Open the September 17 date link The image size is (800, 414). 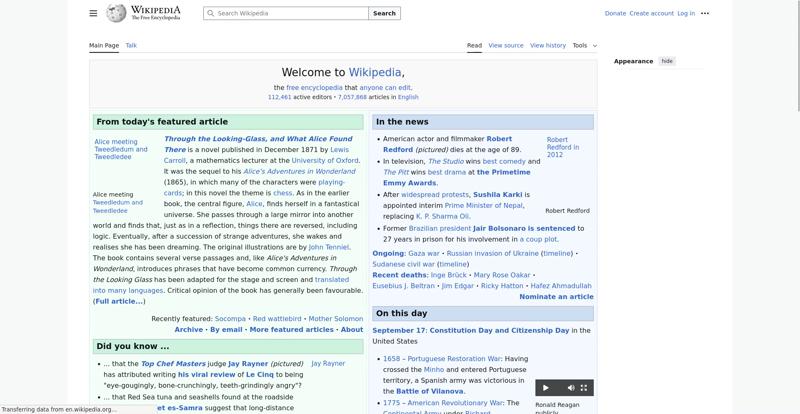399,330
